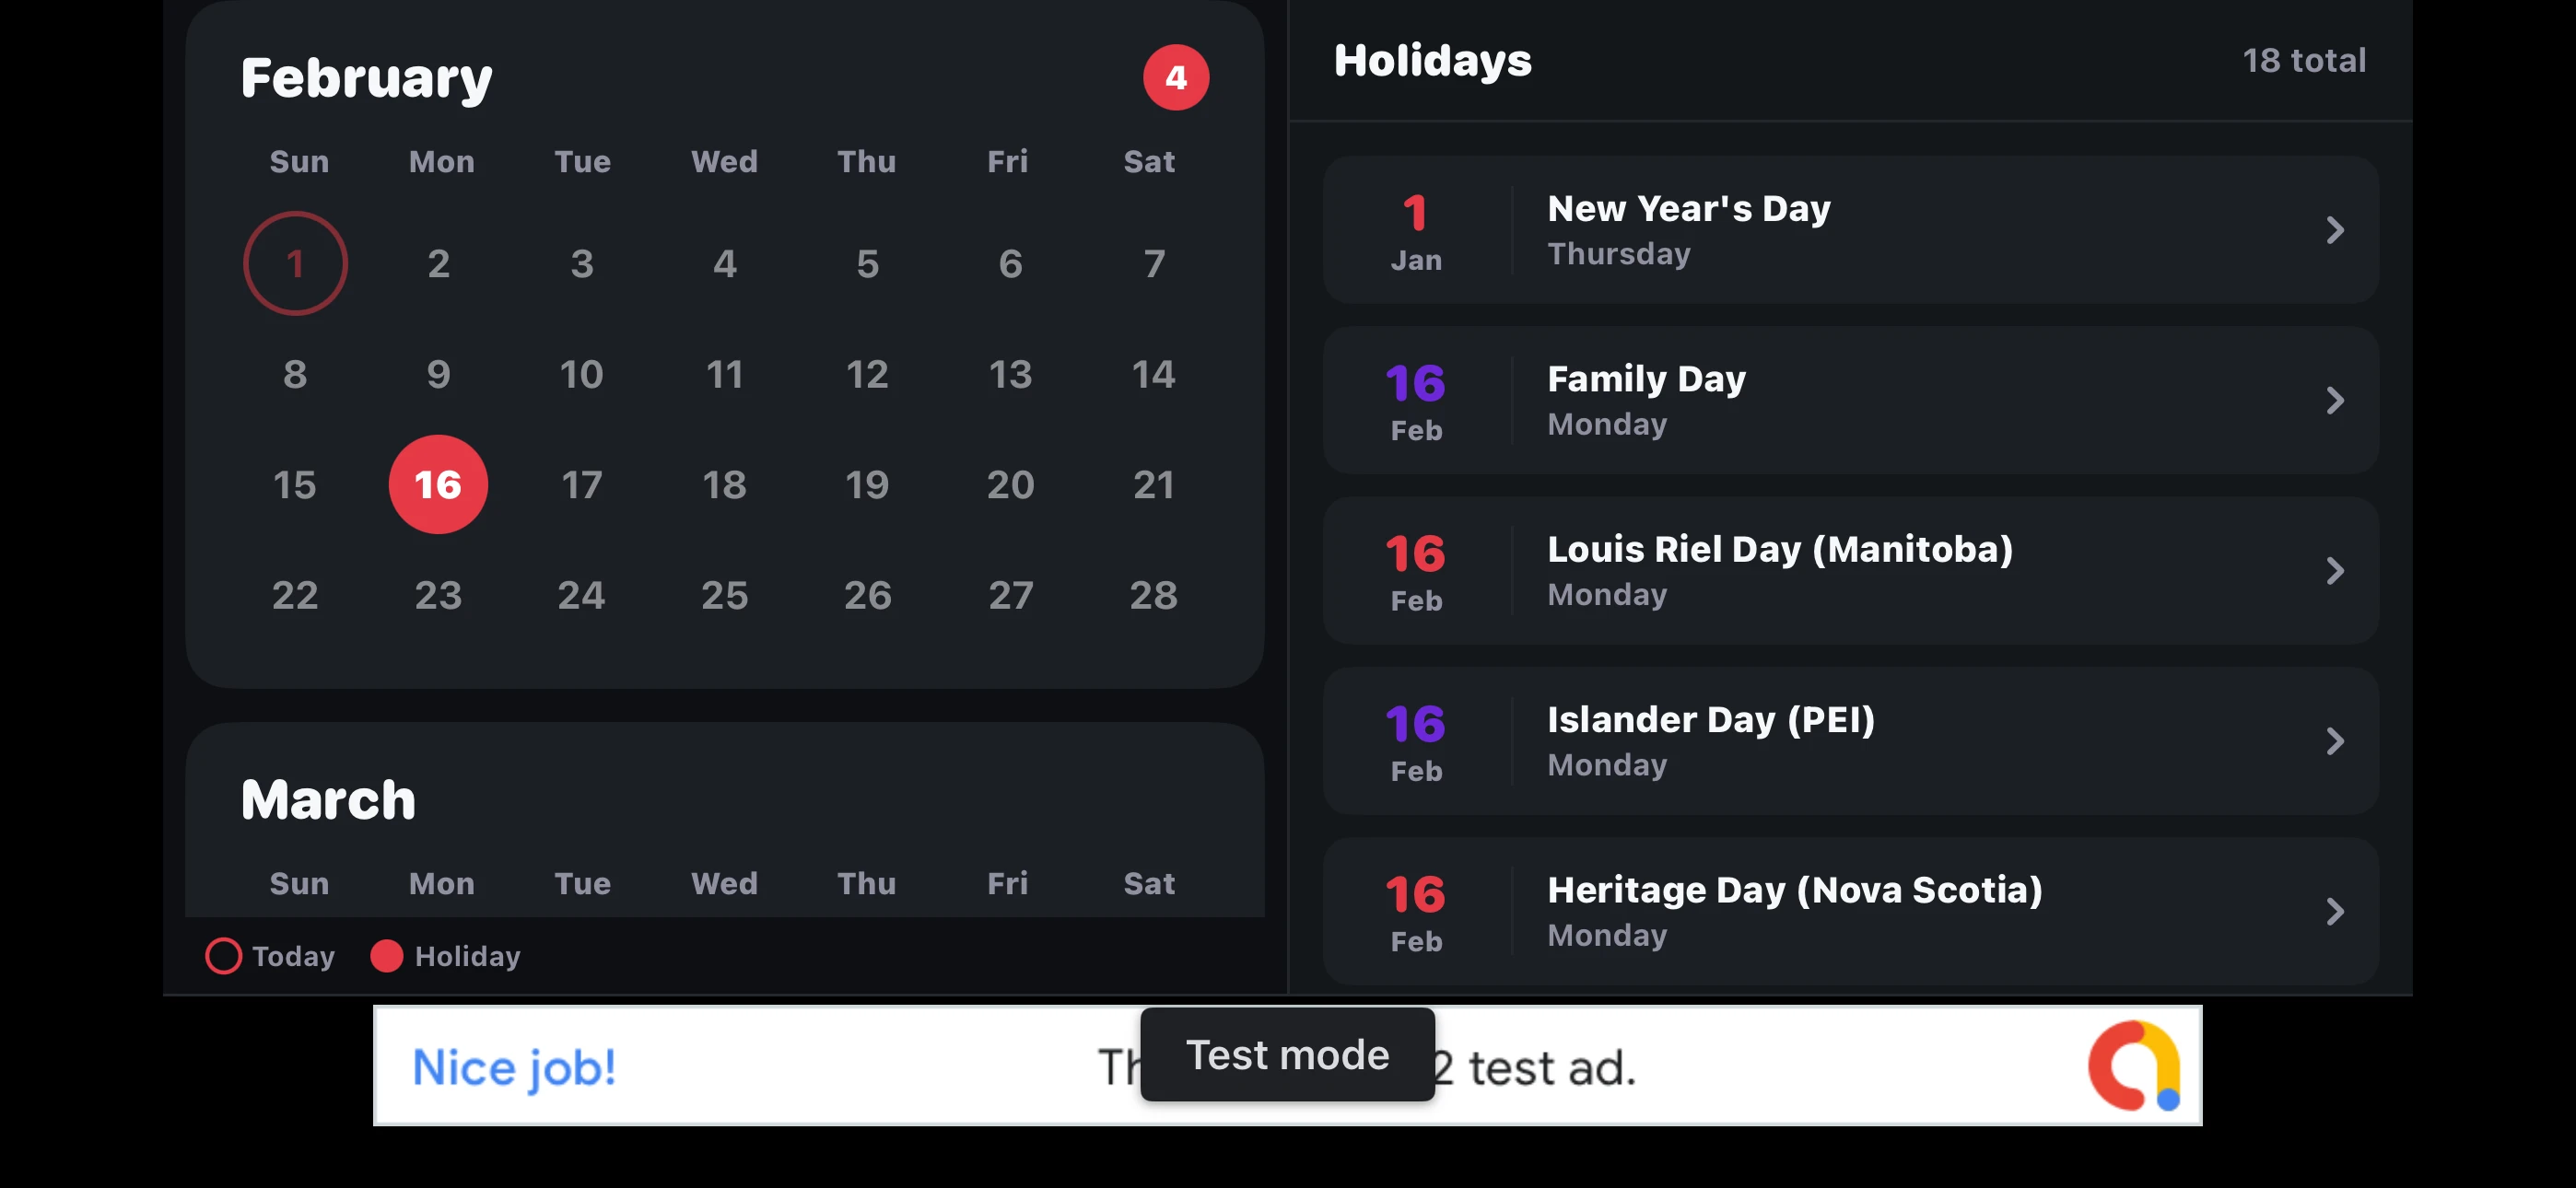Click the Today legend circle icon
Image resolution: width=2576 pixels, height=1188 pixels.
pyautogui.click(x=223, y=956)
